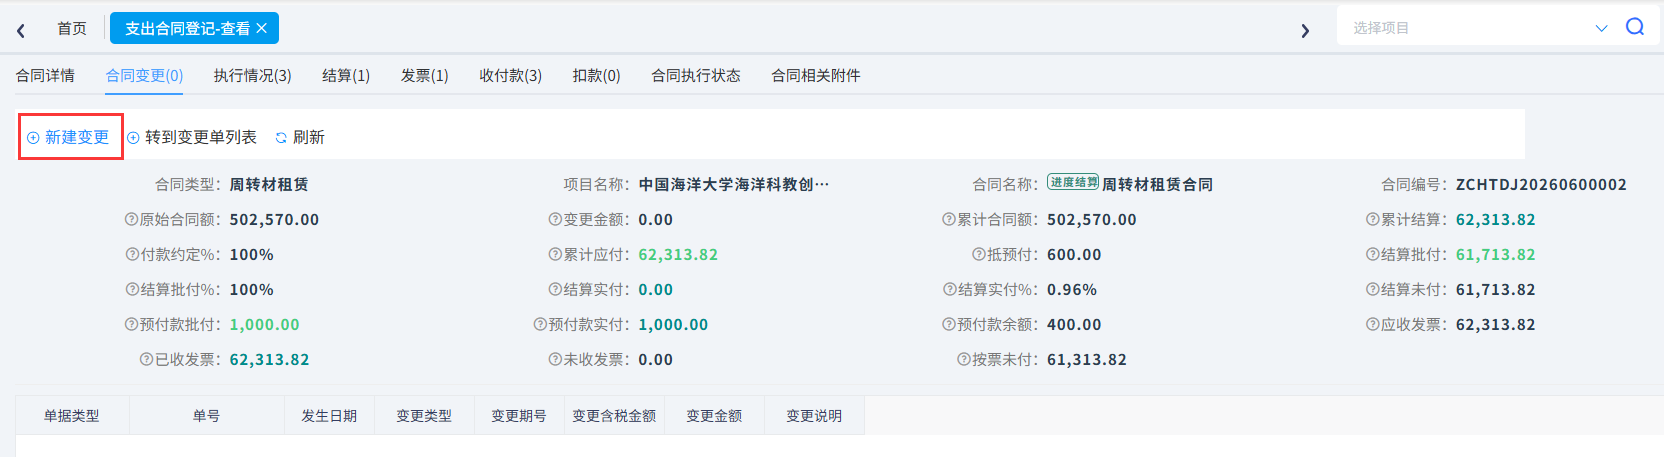Click help icon beside 预付款余额
This screenshot has height=457, width=1664.
click(x=949, y=324)
